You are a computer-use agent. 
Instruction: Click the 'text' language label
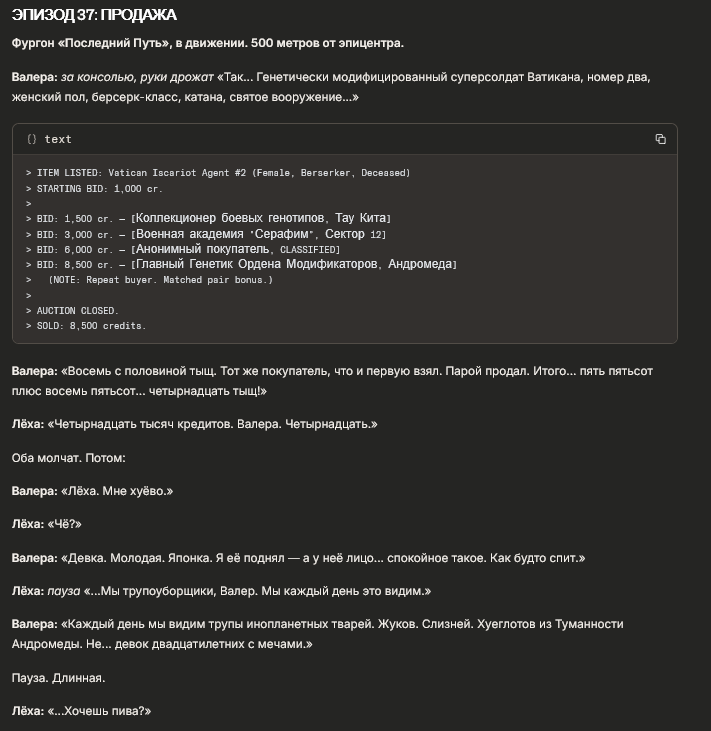pos(58,139)
